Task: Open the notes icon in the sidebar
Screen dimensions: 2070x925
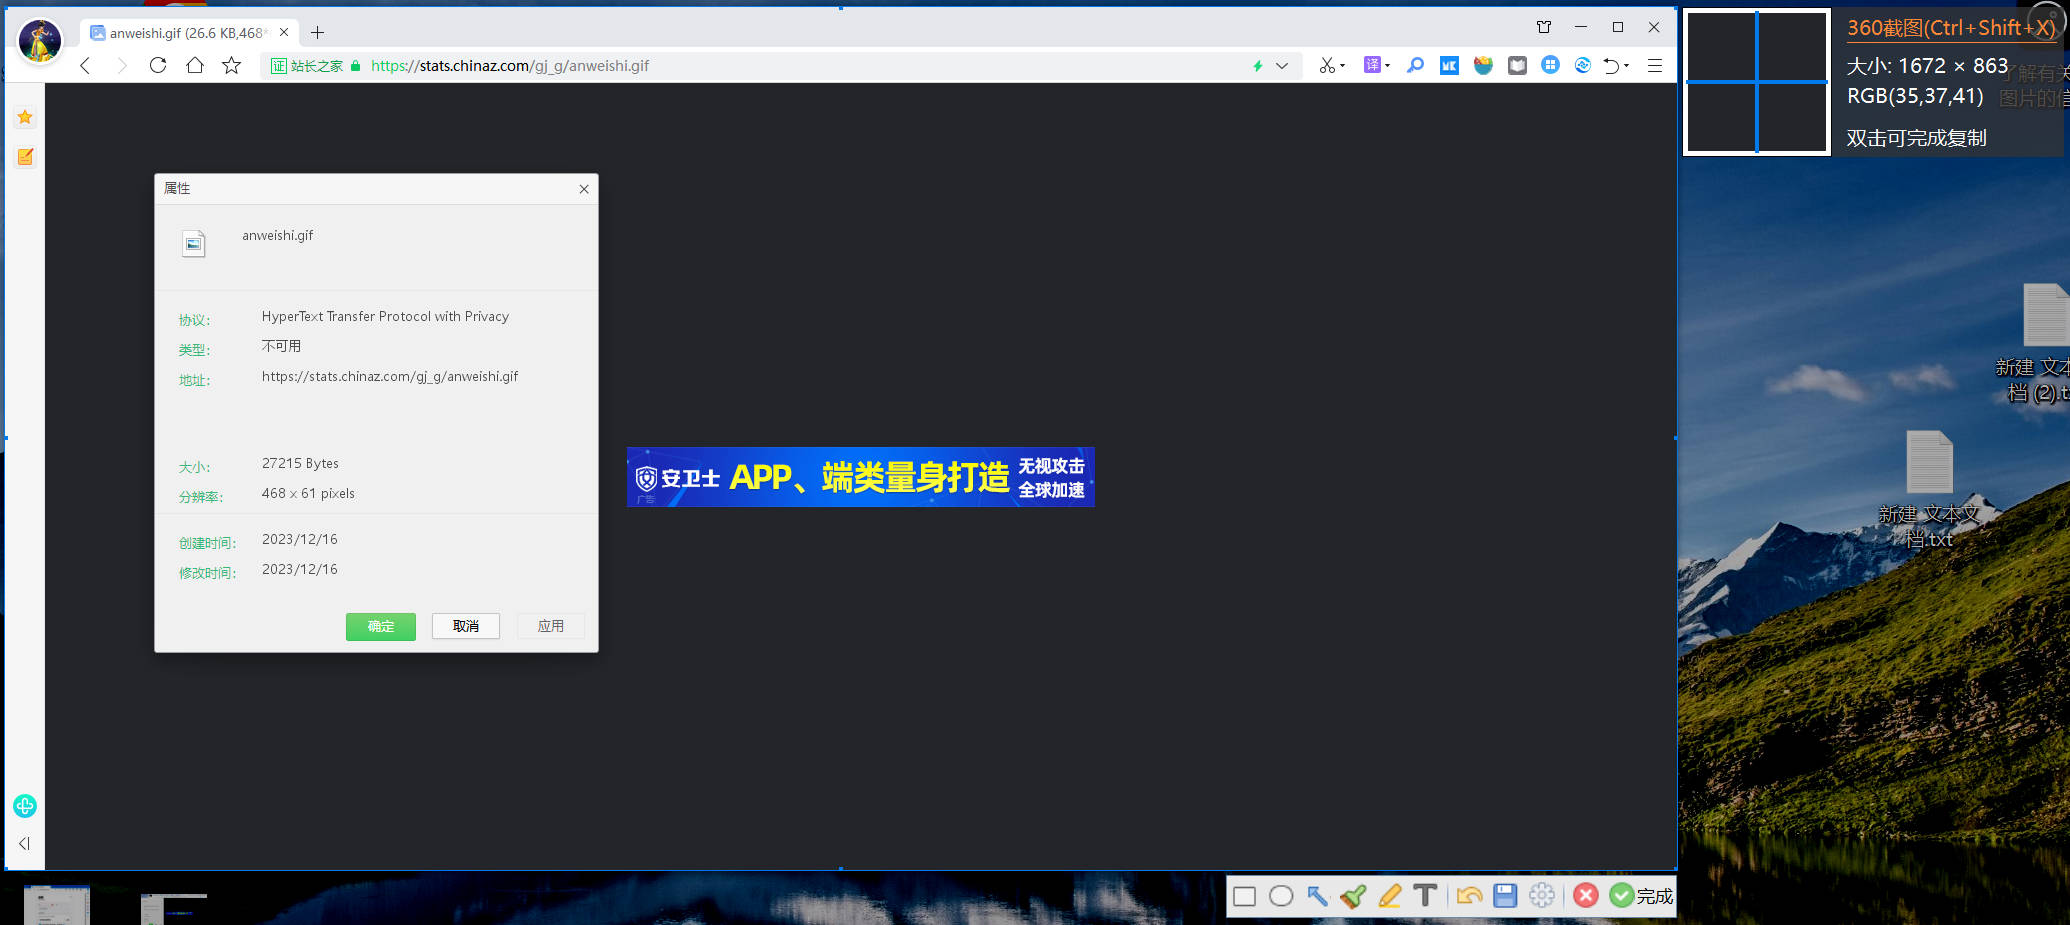Action: click(x=25, y=157)
